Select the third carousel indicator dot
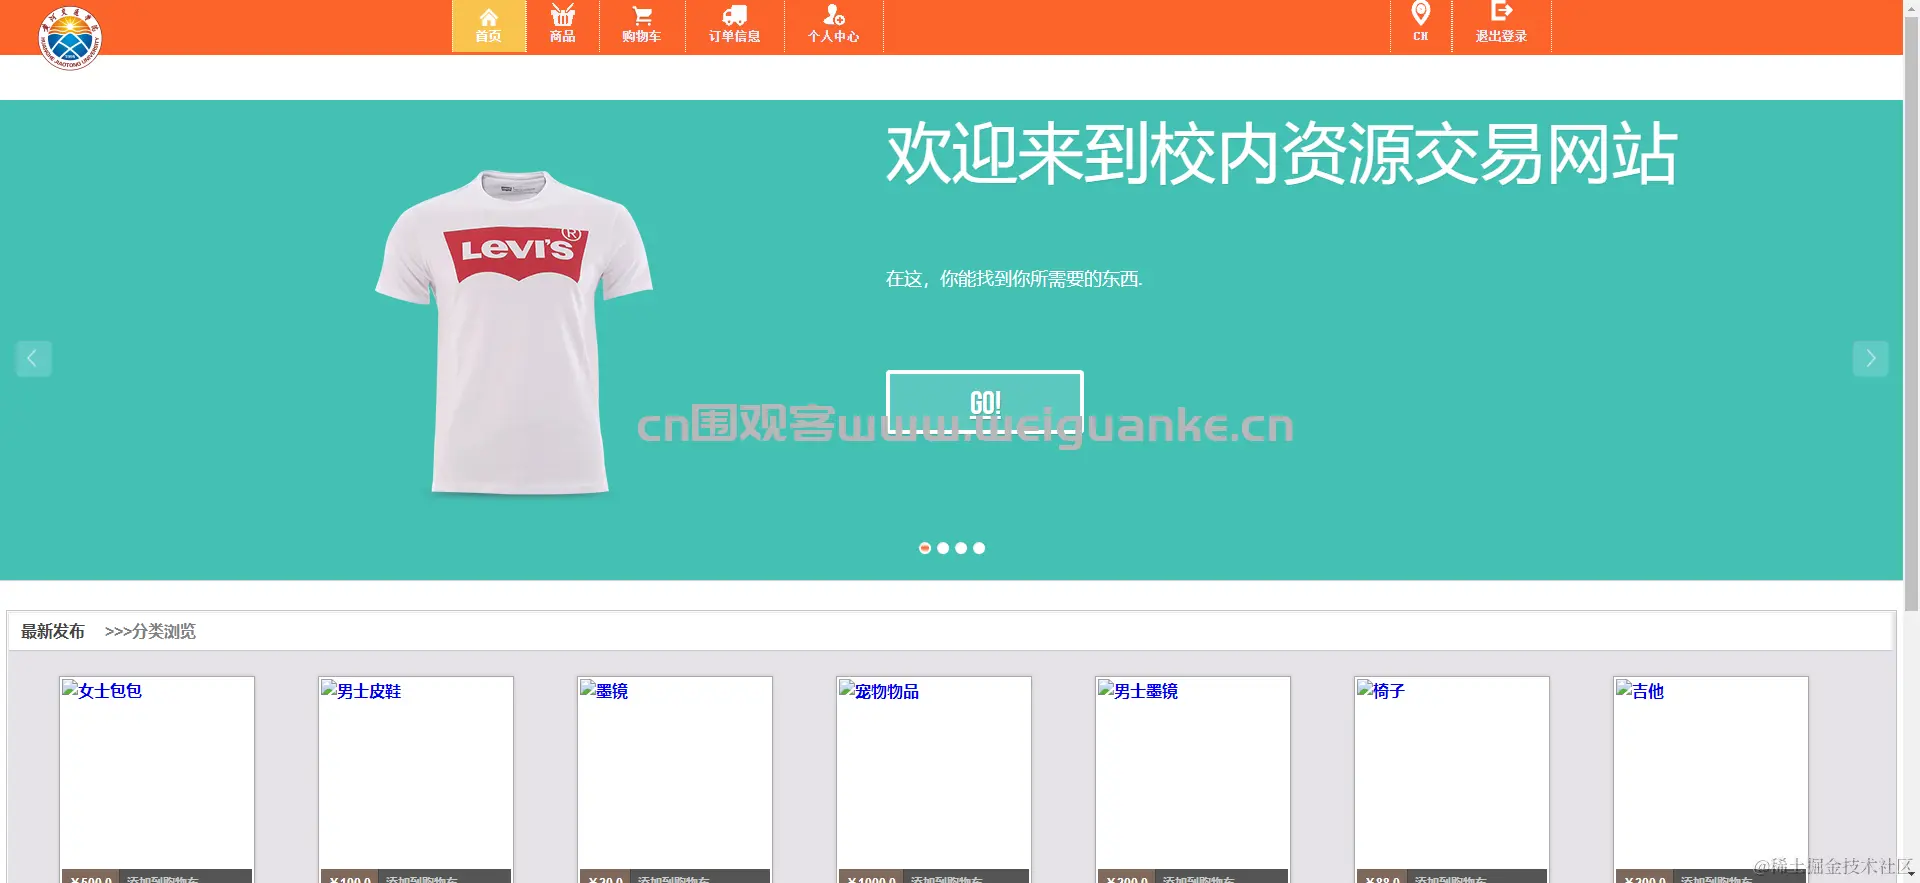The image size is (1920, 883). (x=961, y=548)
